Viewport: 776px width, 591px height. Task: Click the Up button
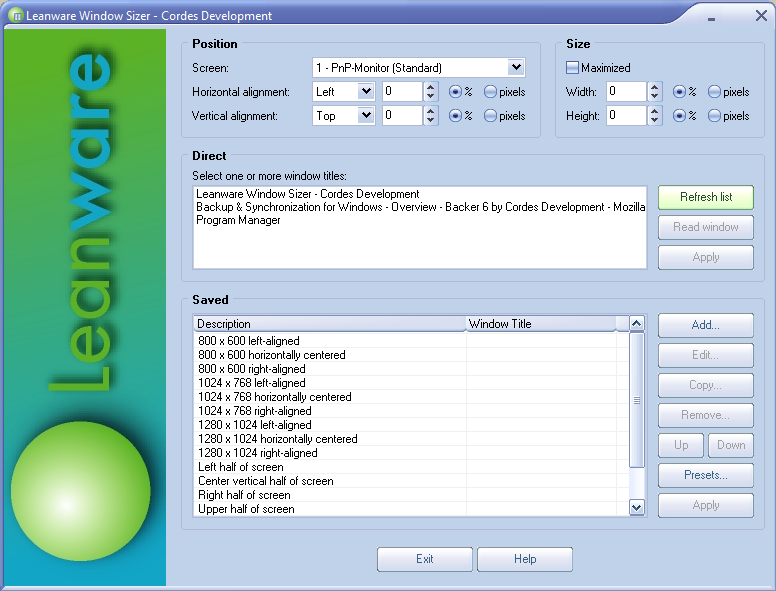pos(681,445)
